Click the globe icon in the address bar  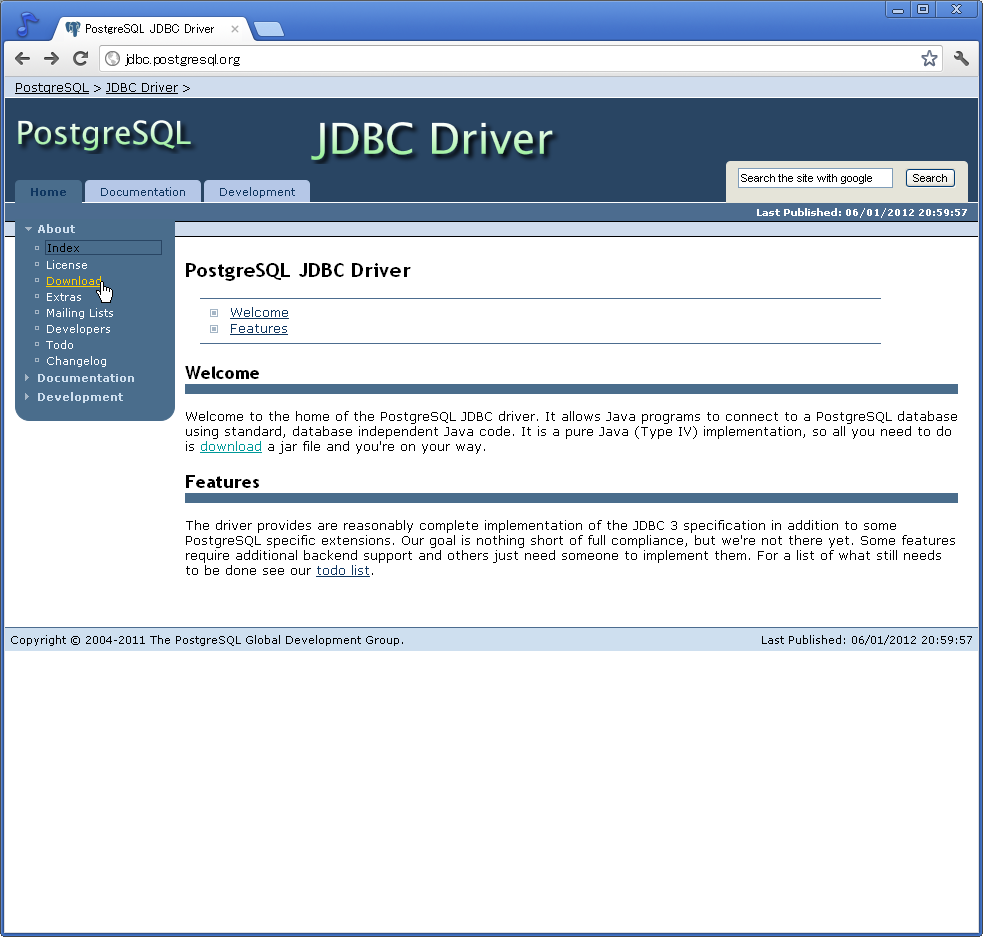point(110,58)
